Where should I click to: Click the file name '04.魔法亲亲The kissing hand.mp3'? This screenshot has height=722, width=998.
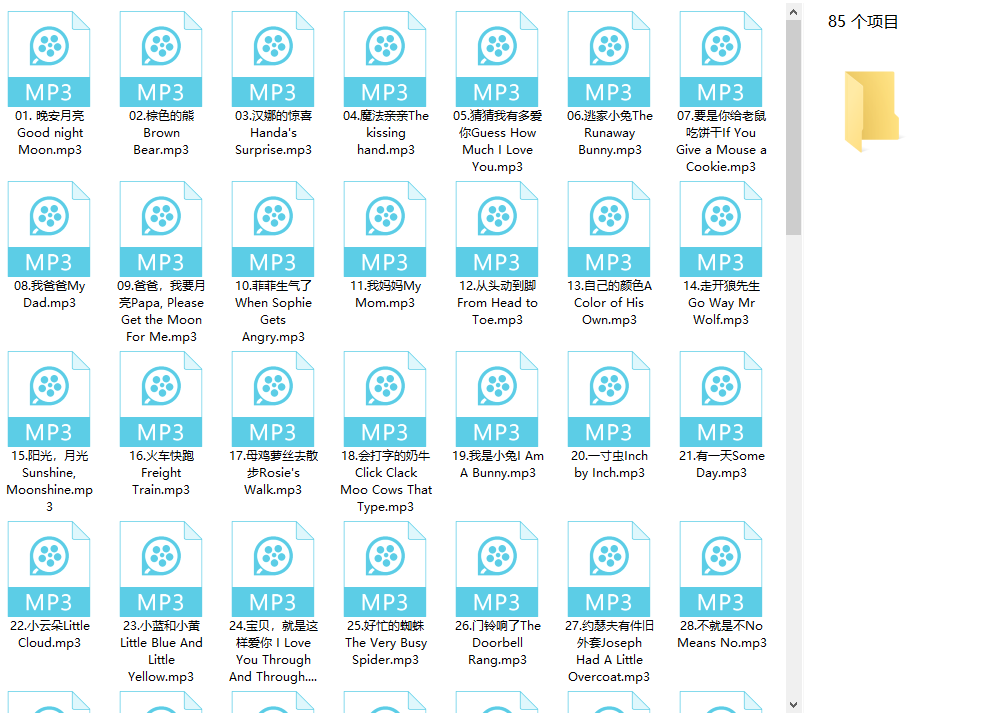[x=386, y=133]
